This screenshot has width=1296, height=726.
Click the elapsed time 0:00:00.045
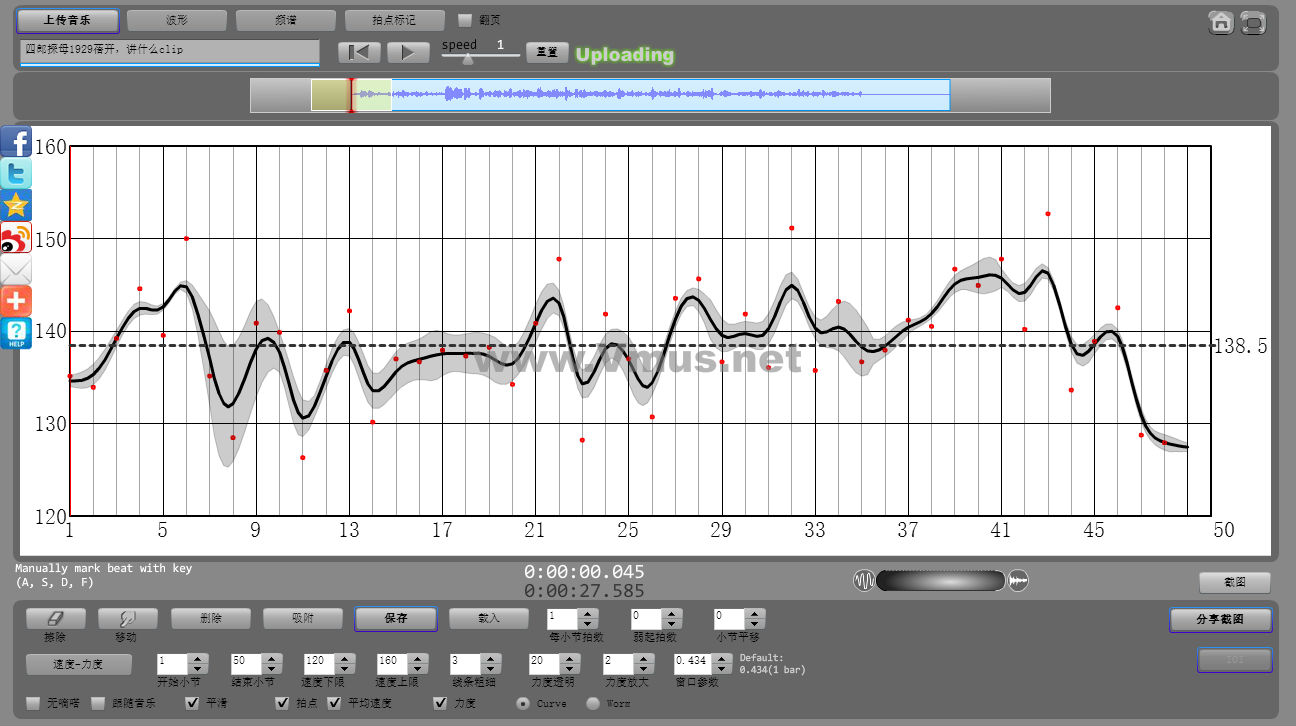(x=584, y=572)
